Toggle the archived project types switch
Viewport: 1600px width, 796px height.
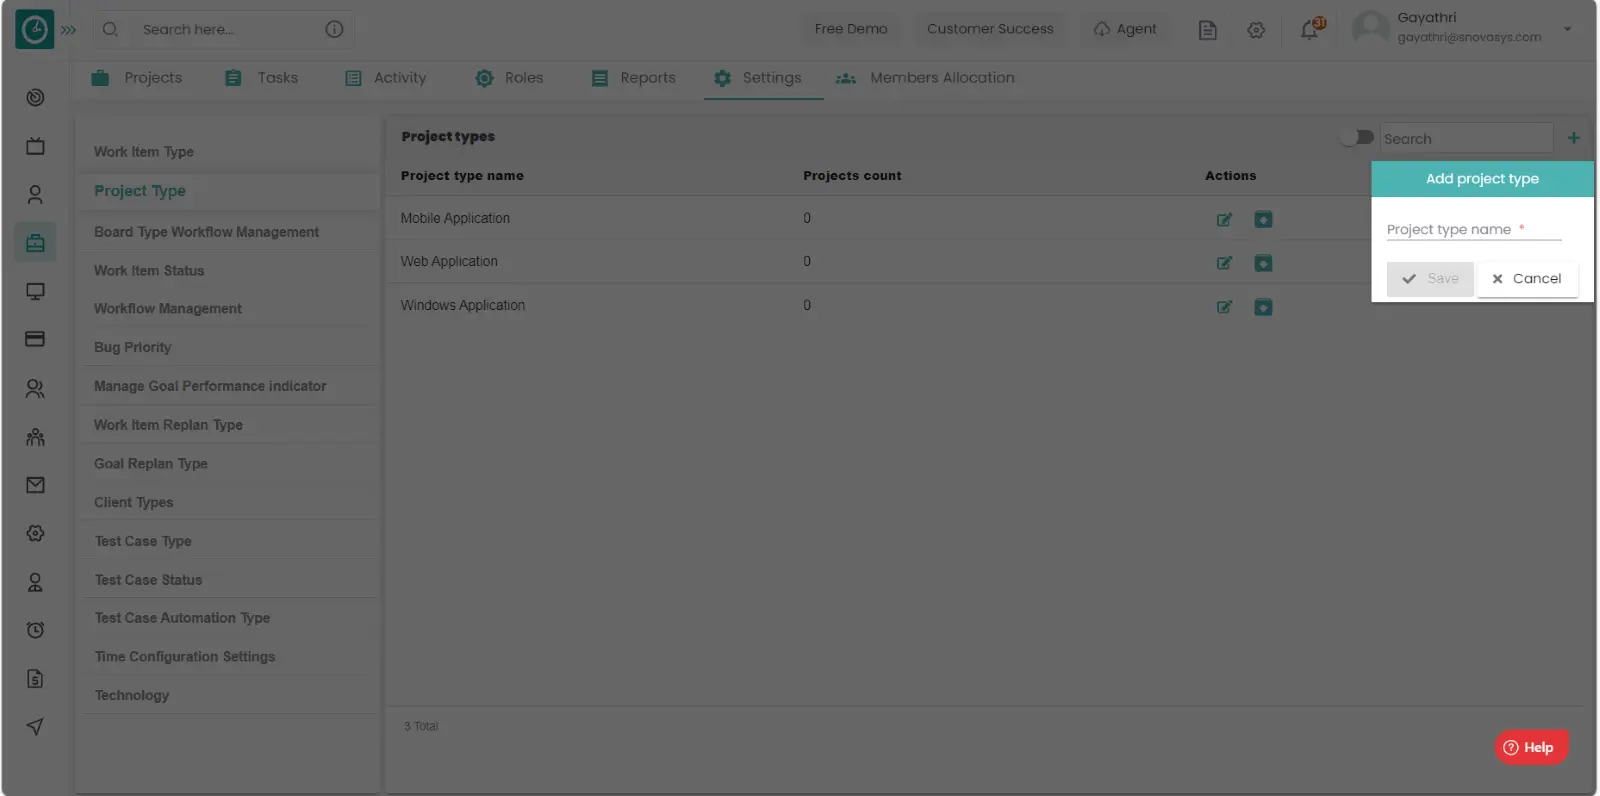(1357, 137)
